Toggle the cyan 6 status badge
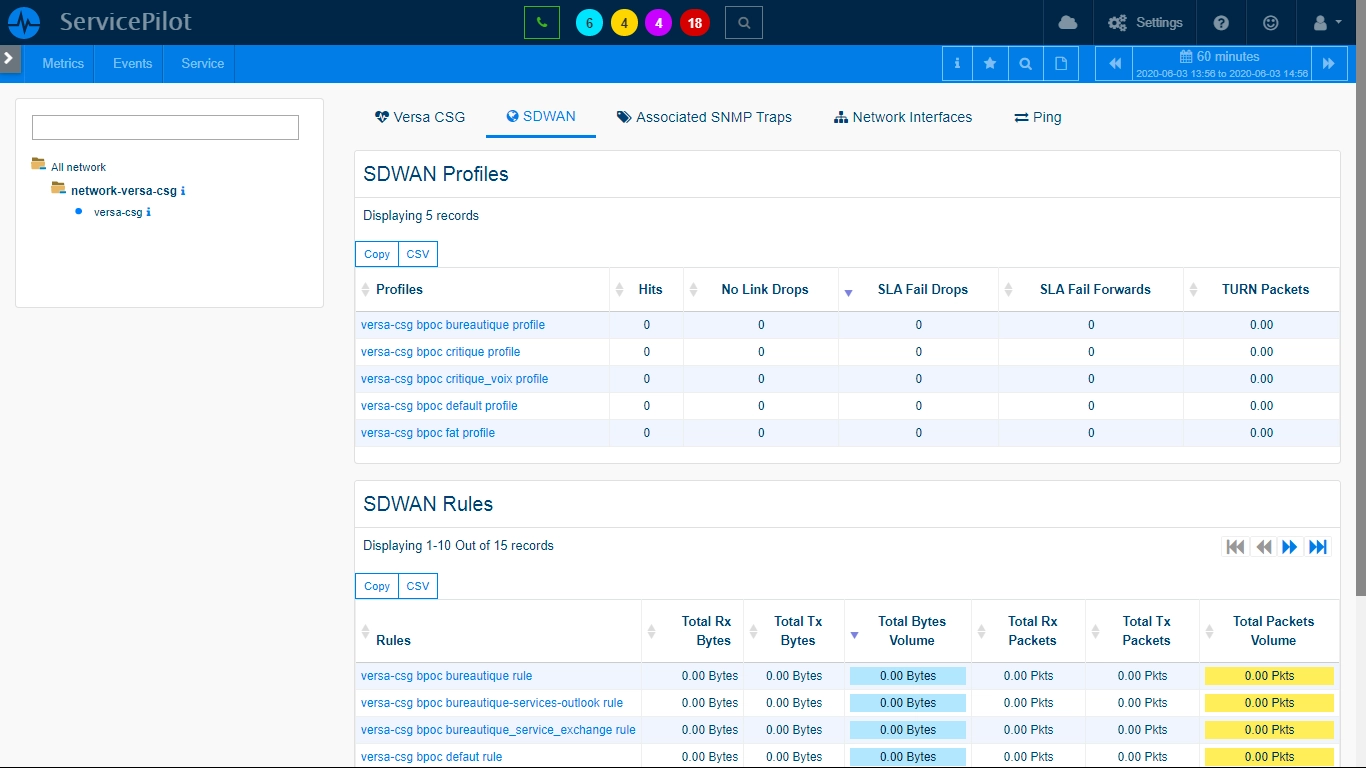 click(589, 23)
